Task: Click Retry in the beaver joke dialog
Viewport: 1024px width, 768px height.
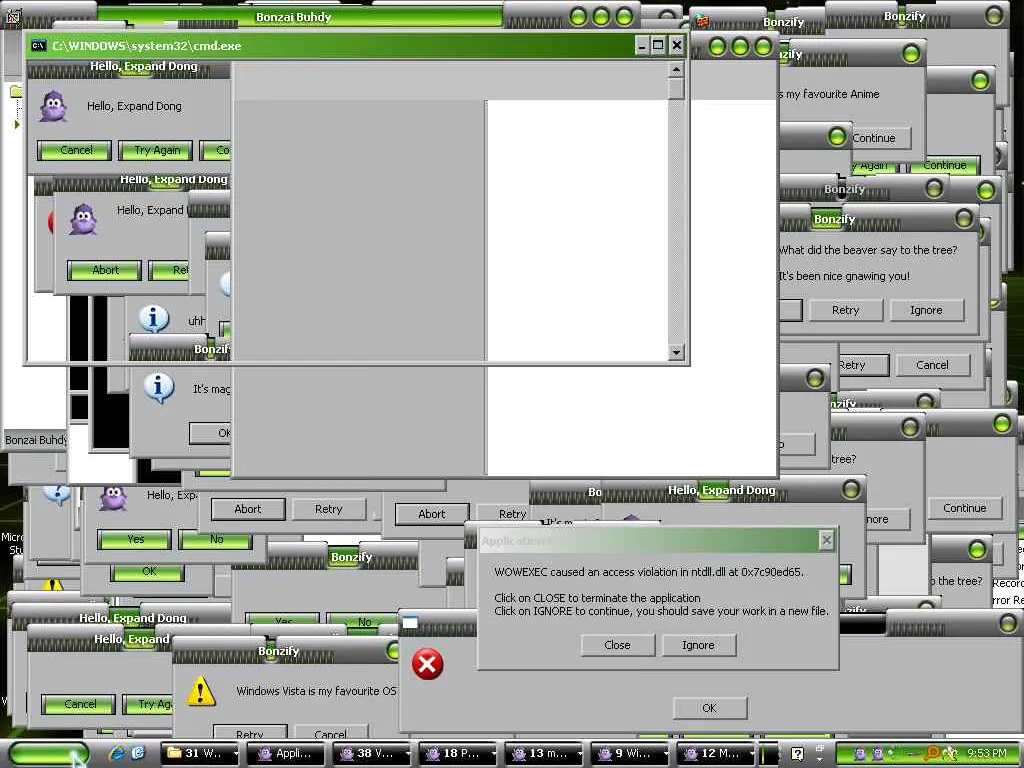Action: tap(846, 310)
